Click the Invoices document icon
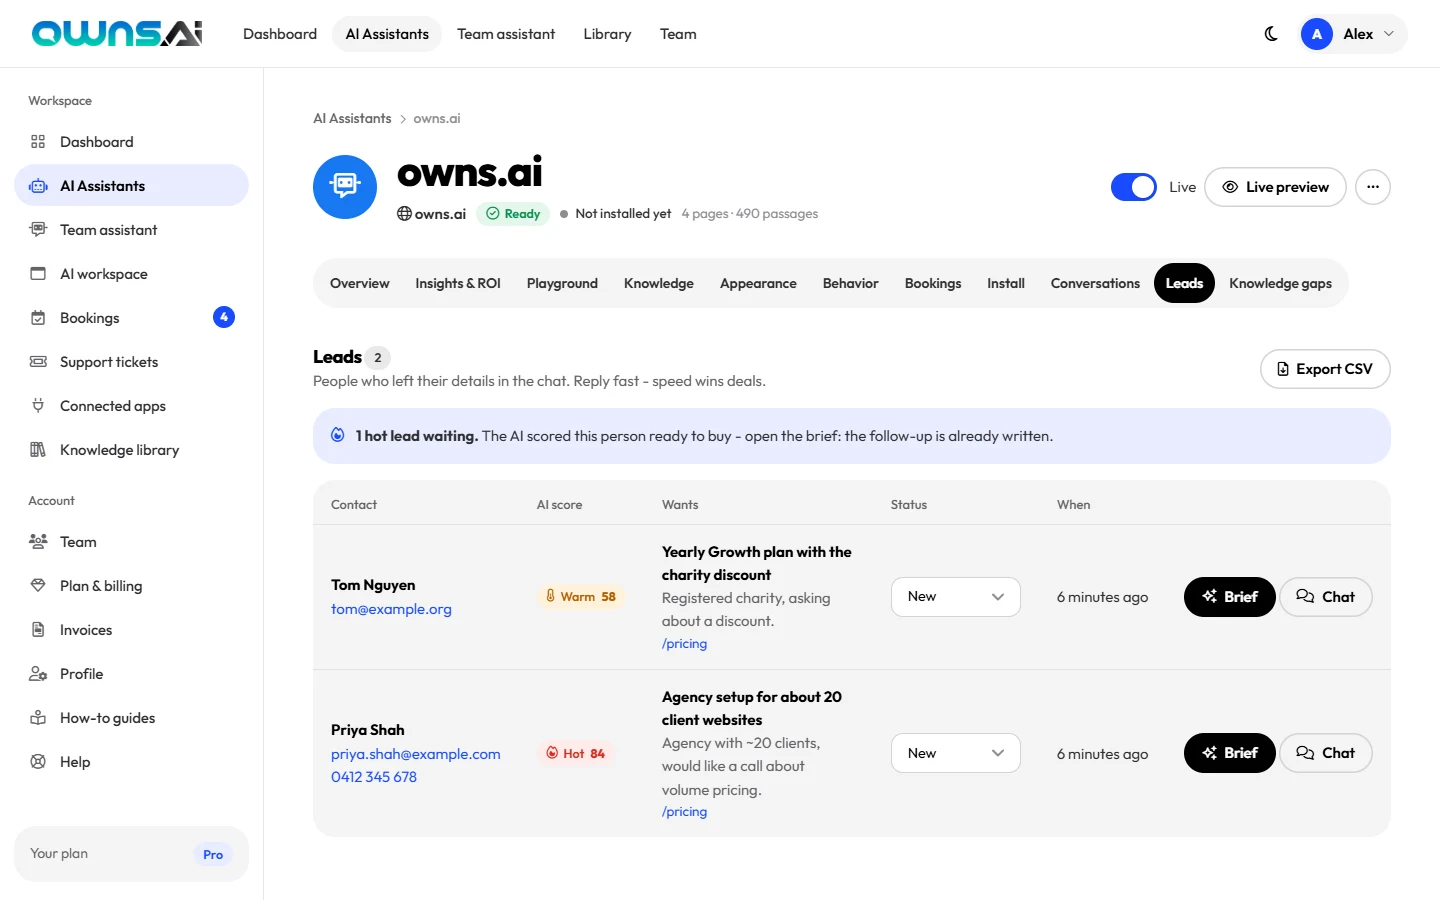Image resolution: width=1440 pixels, height=900 pixels. (38, 630)
